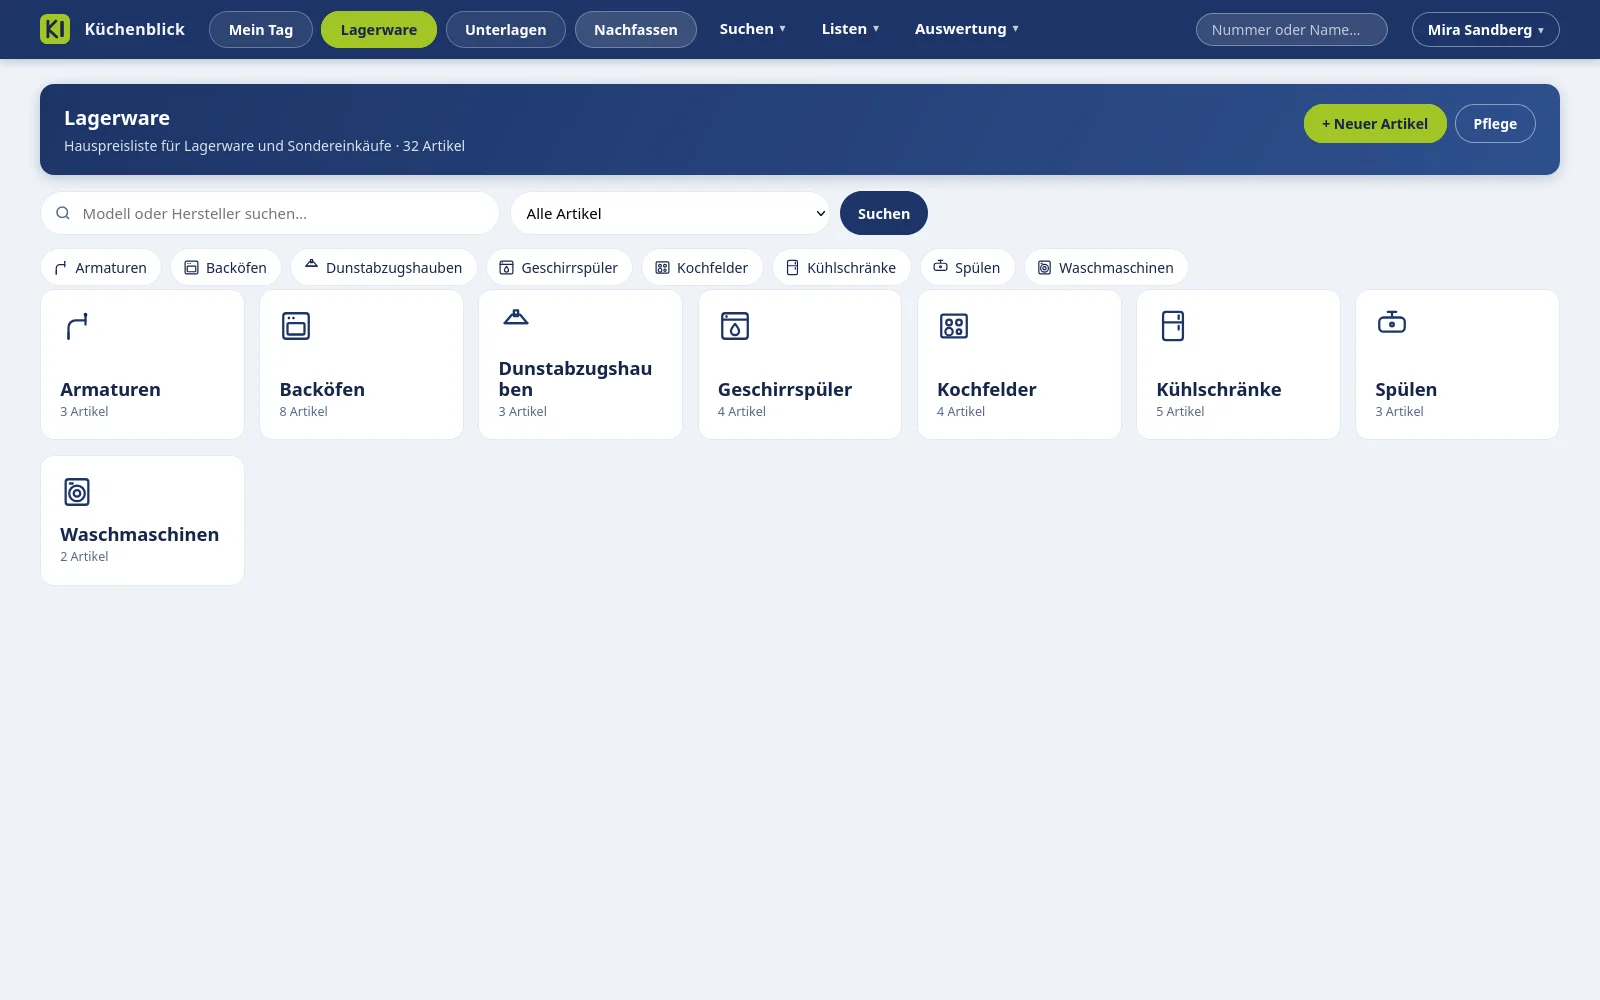Open the Kühlschränke card title
The height and width of the screenshot is (1000, 1600).
click(x=1219, y=390)
